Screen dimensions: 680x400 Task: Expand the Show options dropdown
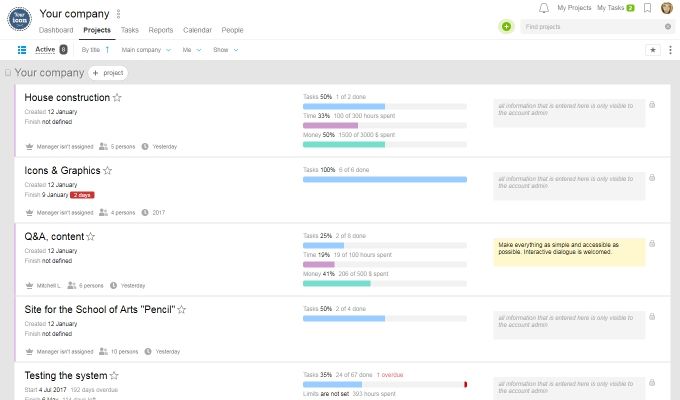pos(226,49)
